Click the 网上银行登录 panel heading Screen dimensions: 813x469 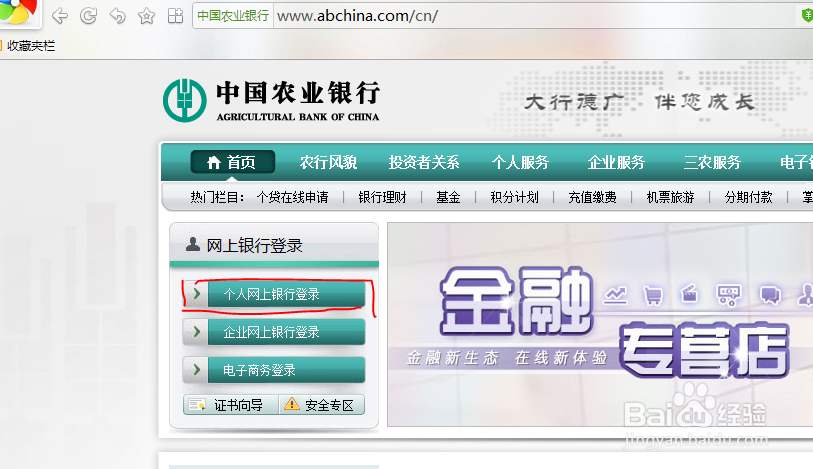tap(254, 245)
